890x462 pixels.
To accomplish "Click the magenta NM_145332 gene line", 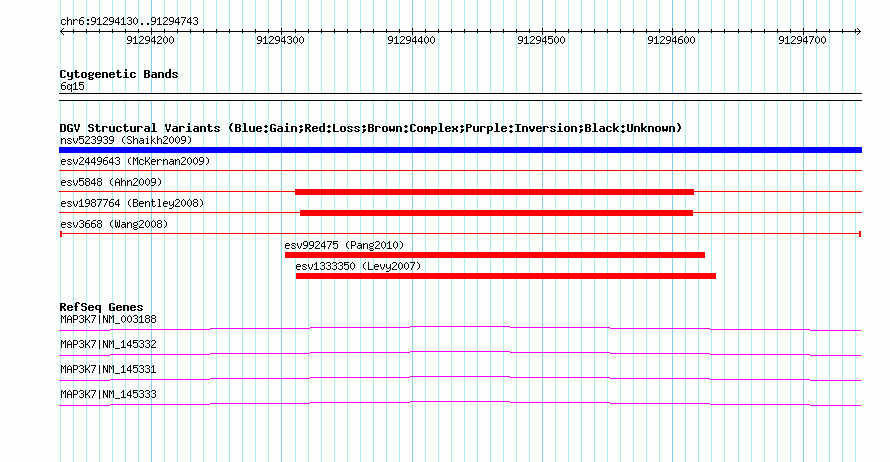I will click(x=460, y=353).
